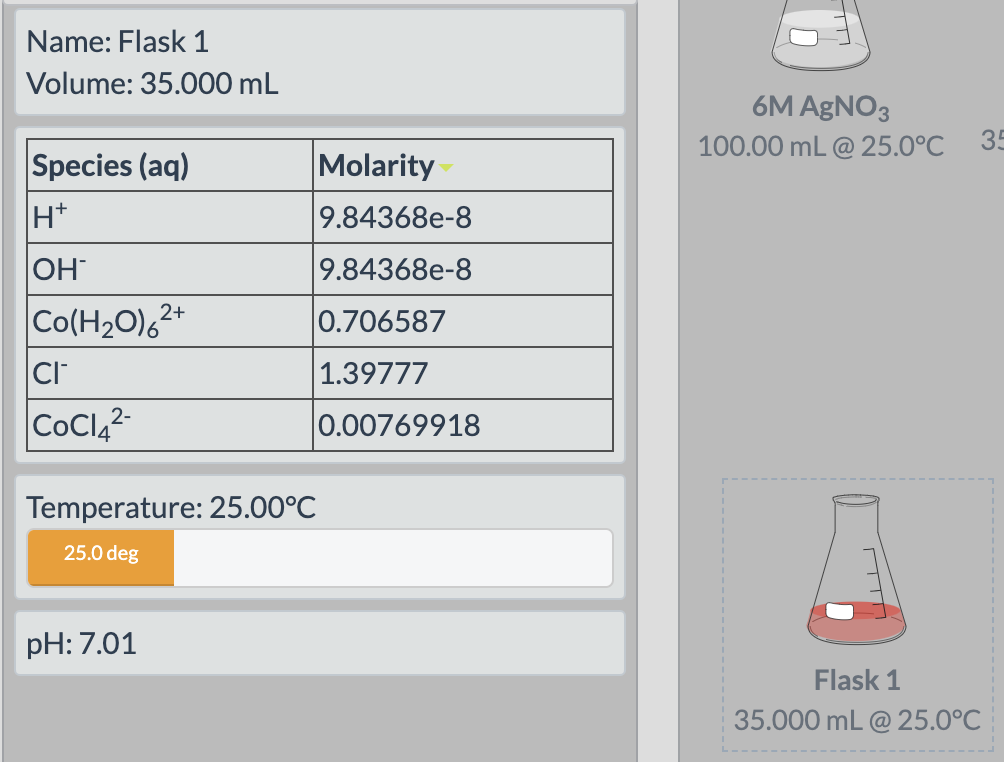Click the partially filled flask image at top

point(819,35)
